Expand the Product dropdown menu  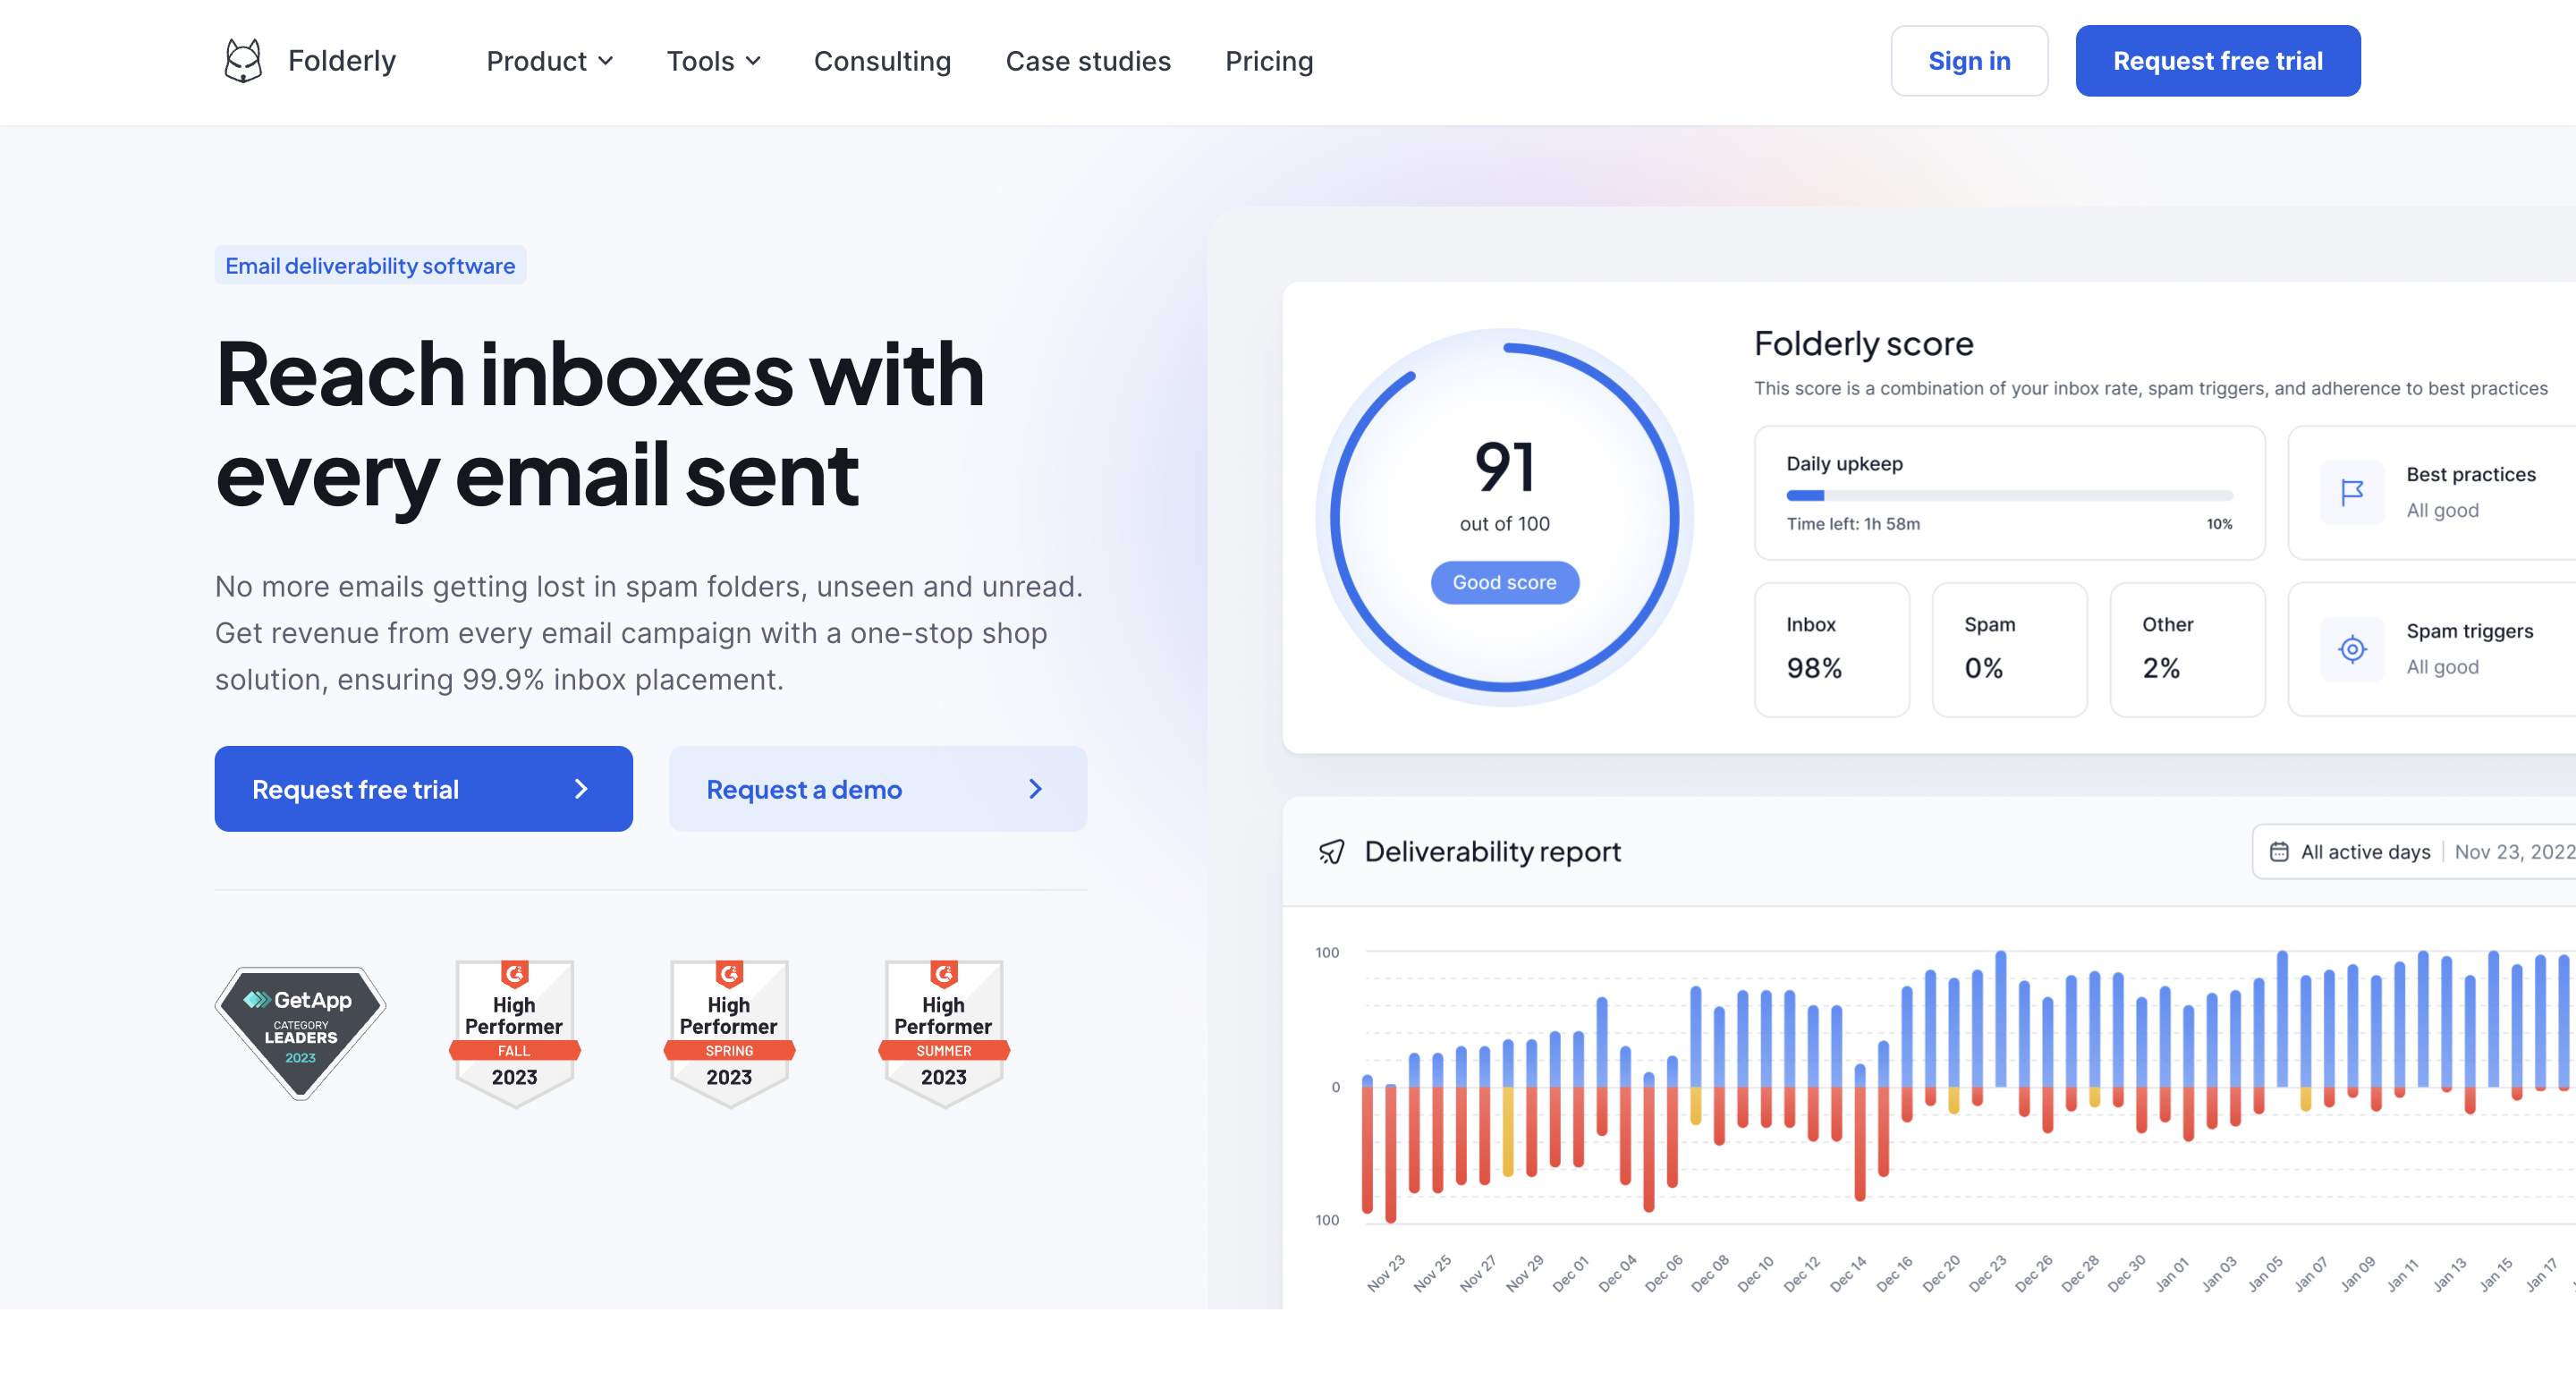pos(549,61)
